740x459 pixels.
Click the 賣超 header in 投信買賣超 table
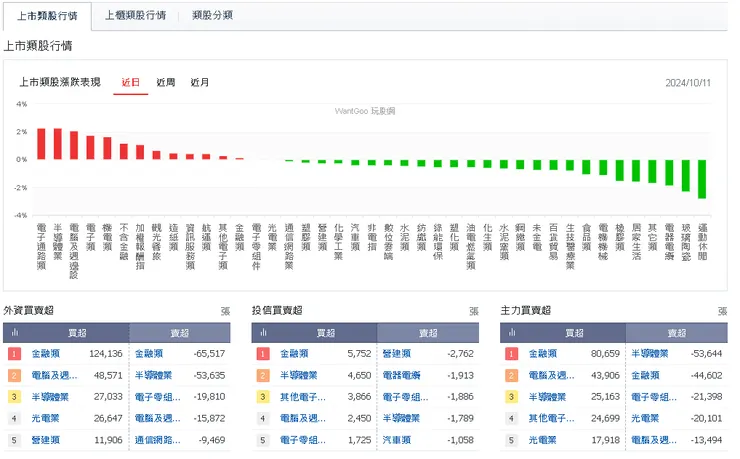[428, 333]
